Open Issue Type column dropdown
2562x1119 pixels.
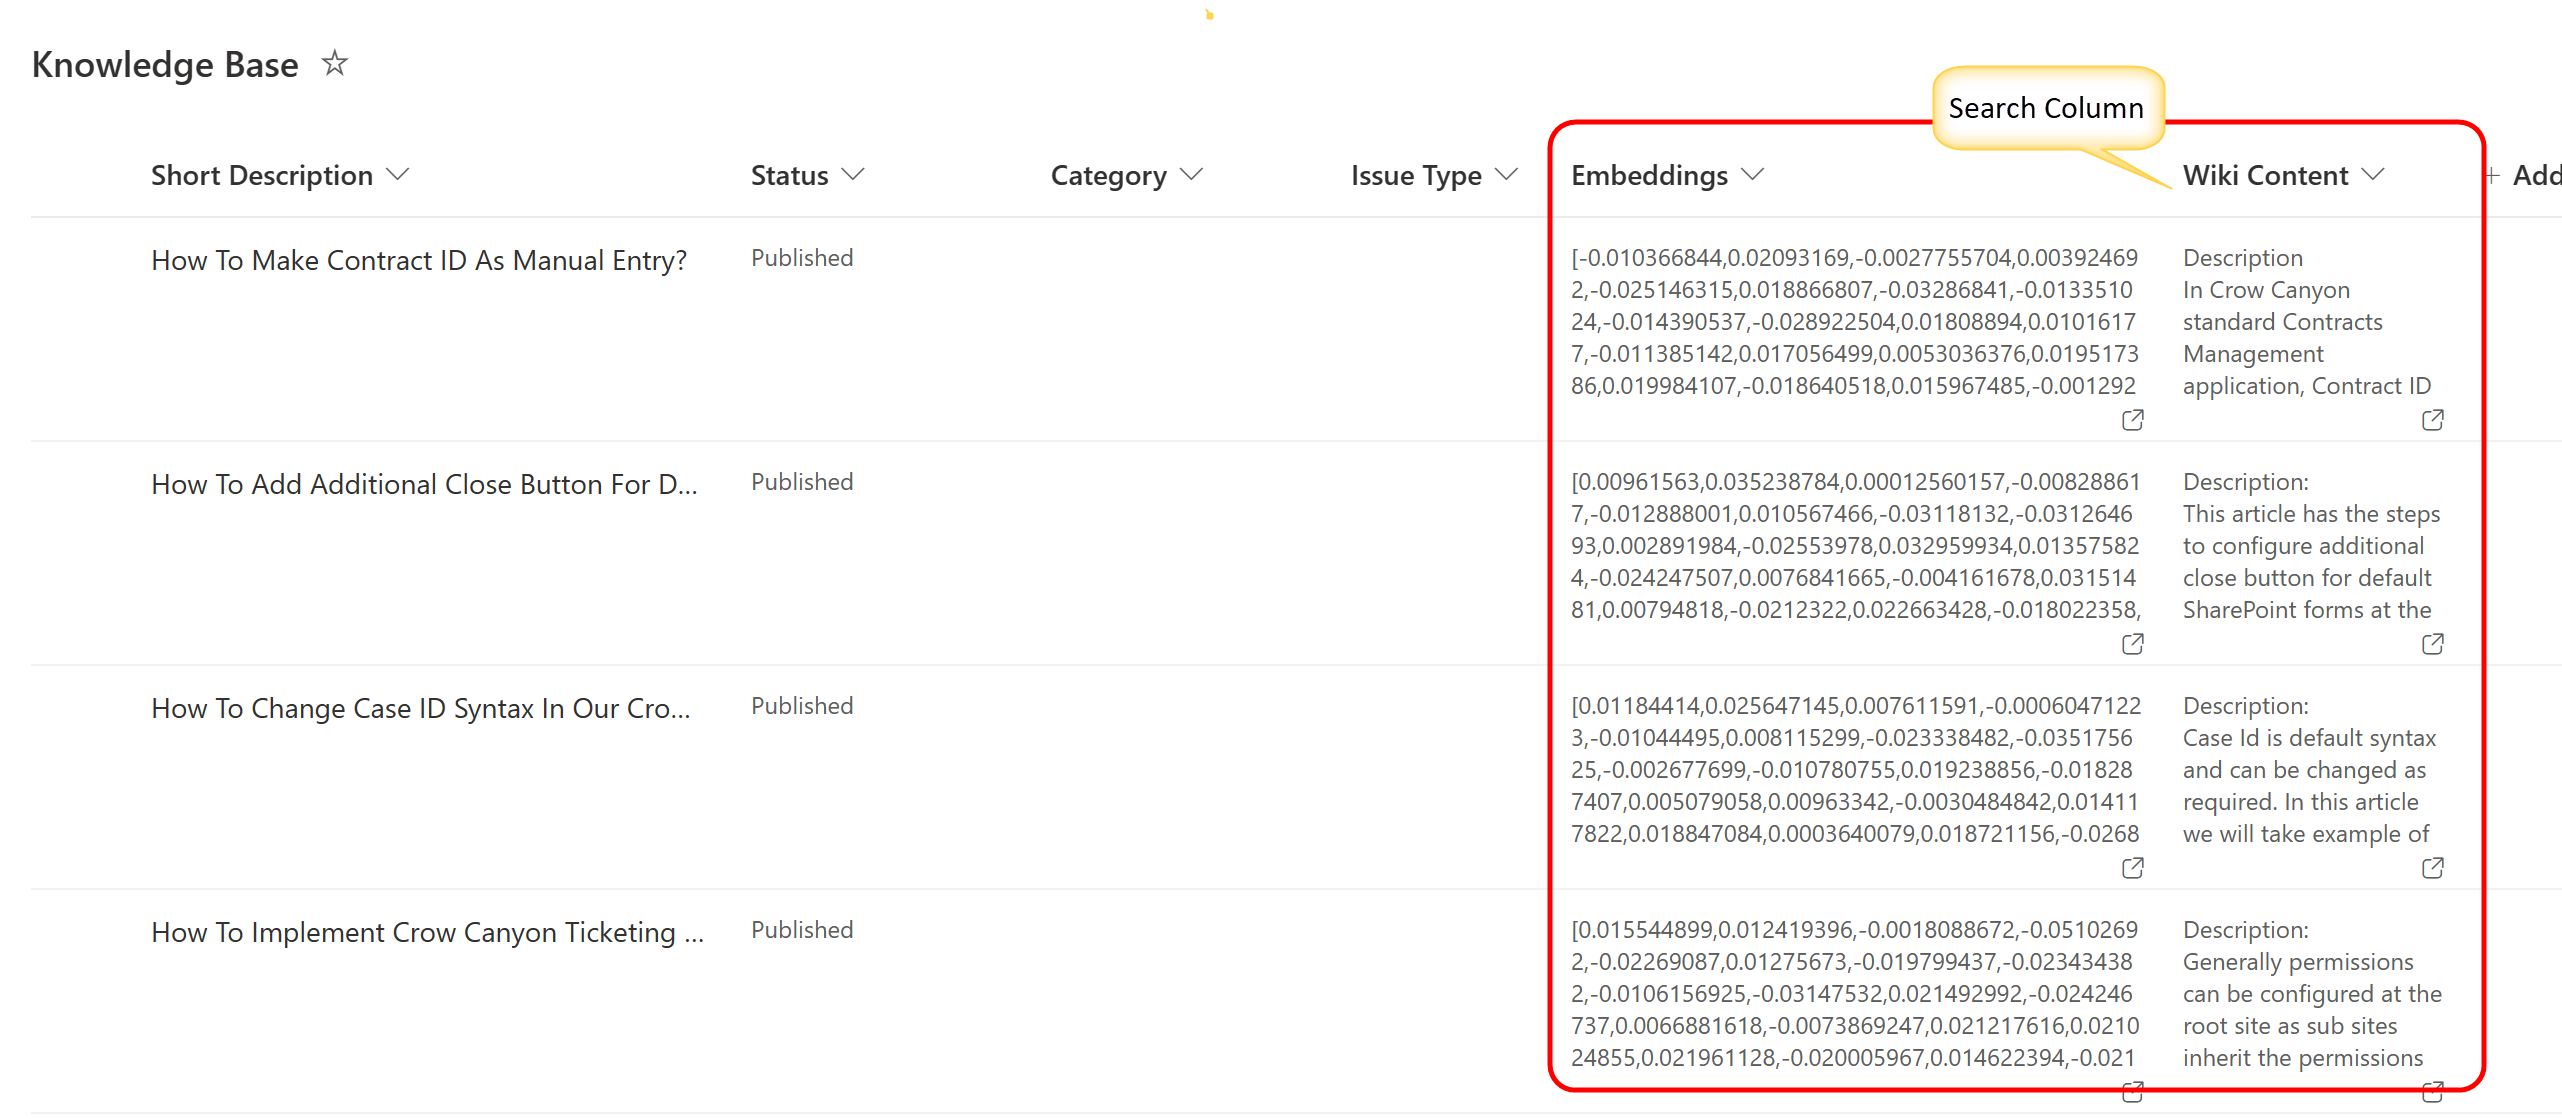pyautogui.click(x=1505, y=175)
